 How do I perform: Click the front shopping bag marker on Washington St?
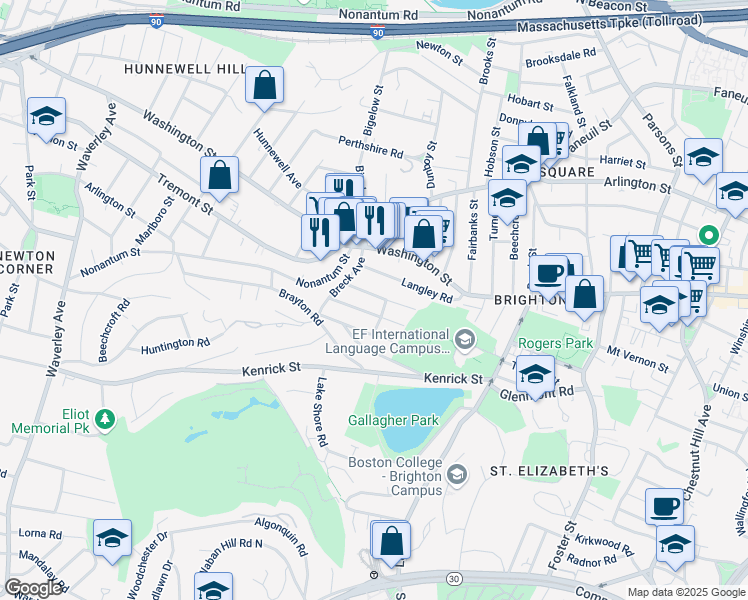tap(424, 235)
